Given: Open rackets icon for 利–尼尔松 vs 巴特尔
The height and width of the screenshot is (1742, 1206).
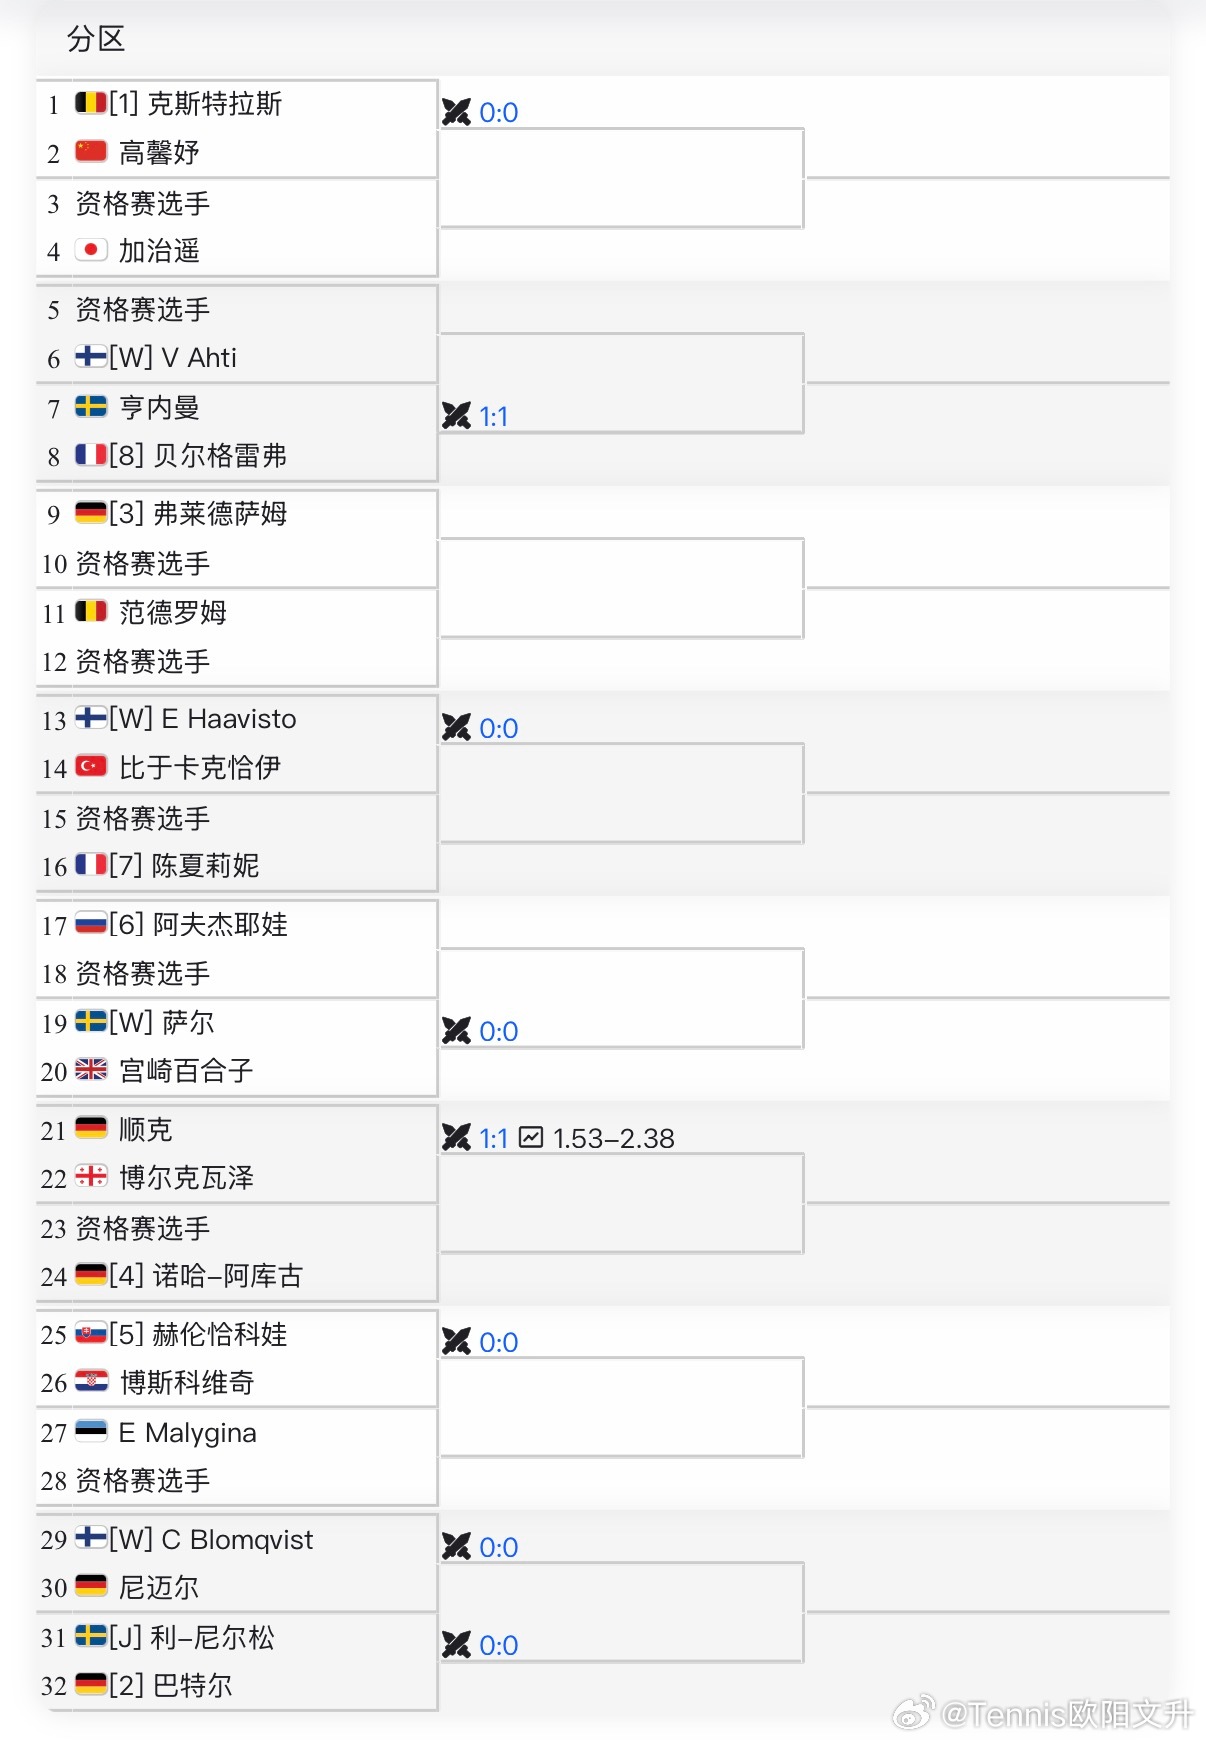Looking at the screenshot, I should pos(457,1645).
